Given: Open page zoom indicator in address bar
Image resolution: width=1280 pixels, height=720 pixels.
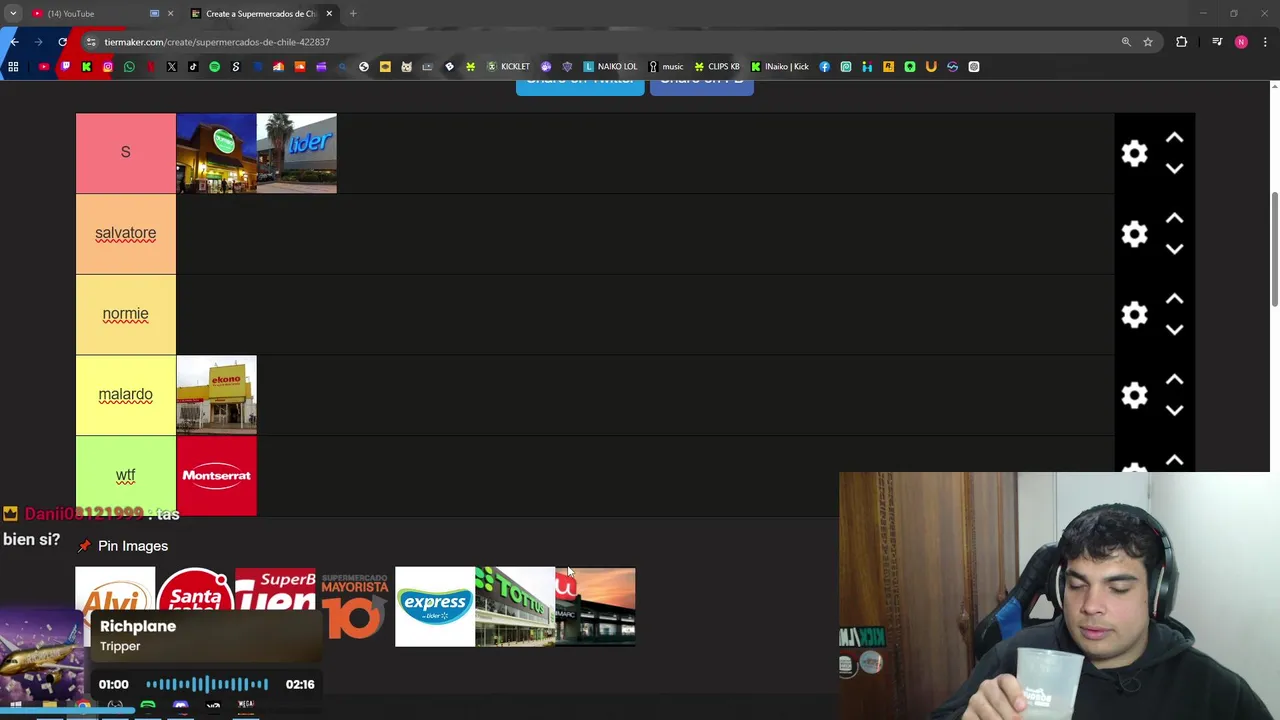Looking at the screenshot, I should [1126, 42].
